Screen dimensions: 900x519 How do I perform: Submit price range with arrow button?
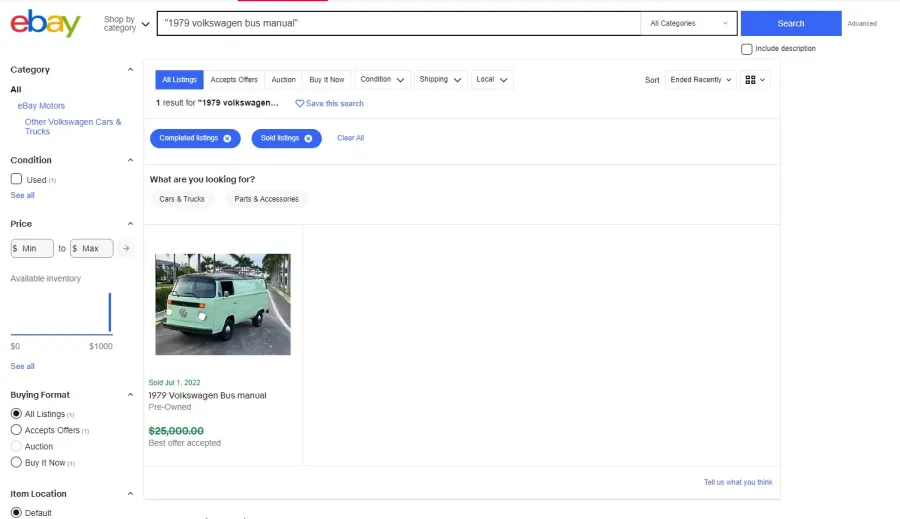point(126,249)
